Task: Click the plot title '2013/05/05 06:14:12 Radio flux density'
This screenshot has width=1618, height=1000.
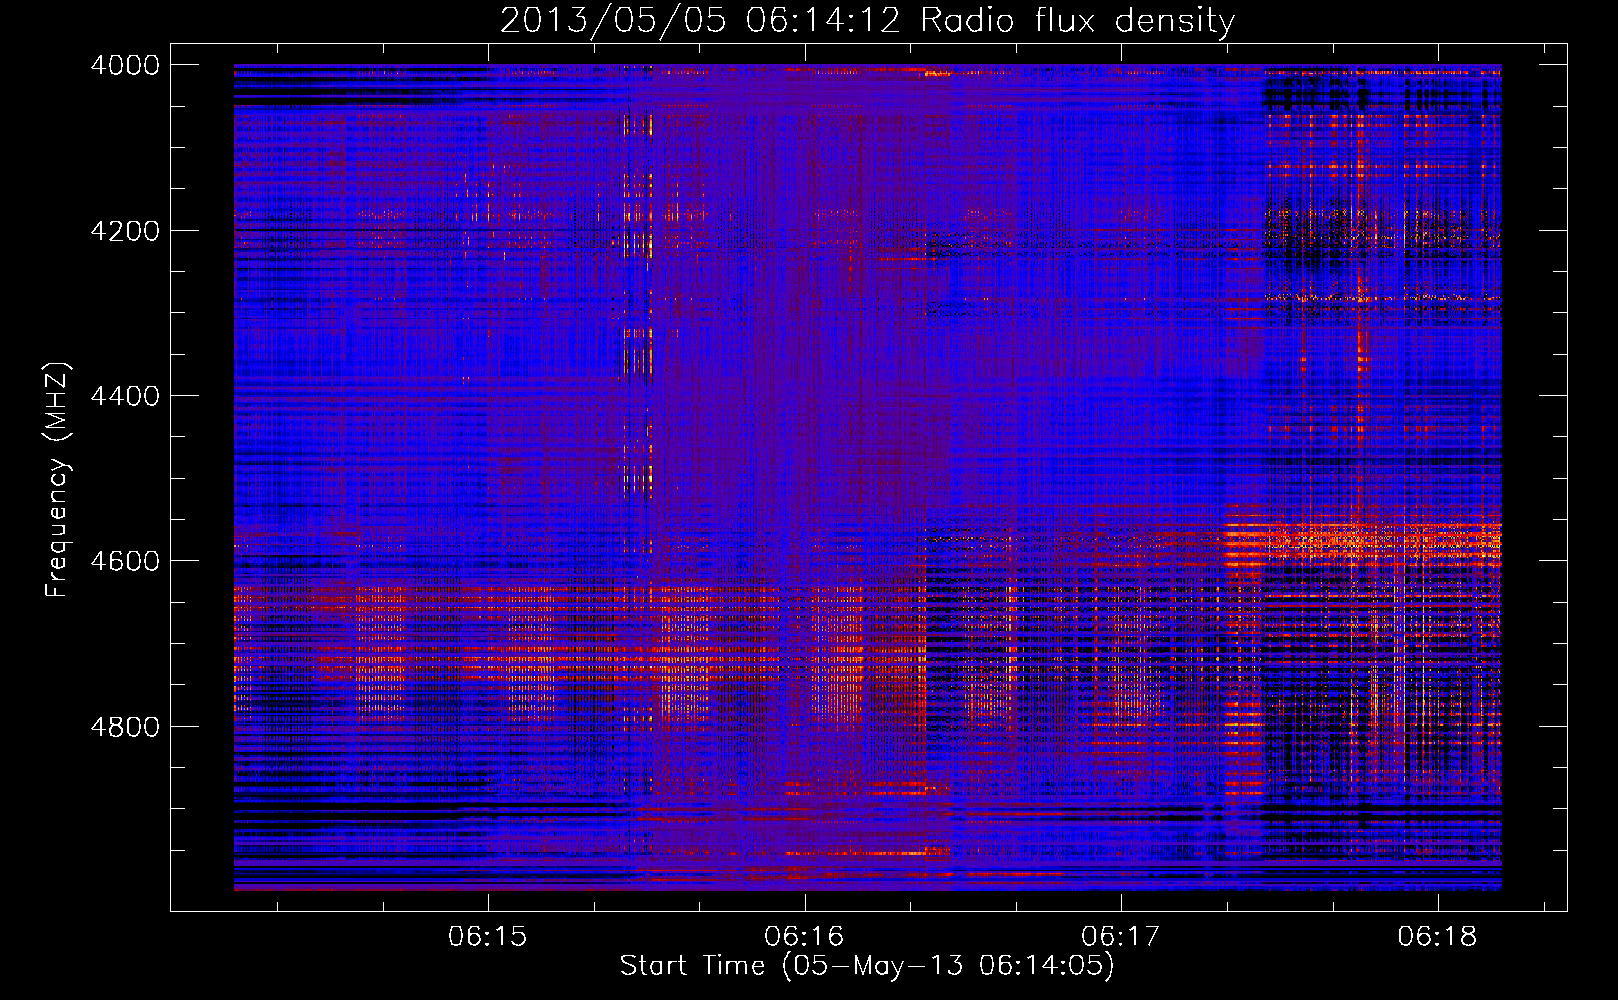Action: [867, 21]
